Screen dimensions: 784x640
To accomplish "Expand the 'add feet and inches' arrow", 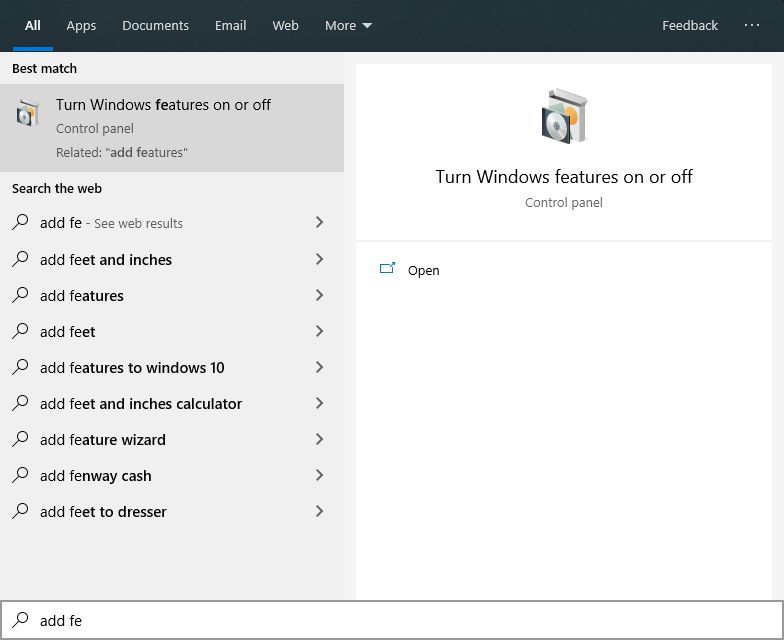I will (320, 259).
